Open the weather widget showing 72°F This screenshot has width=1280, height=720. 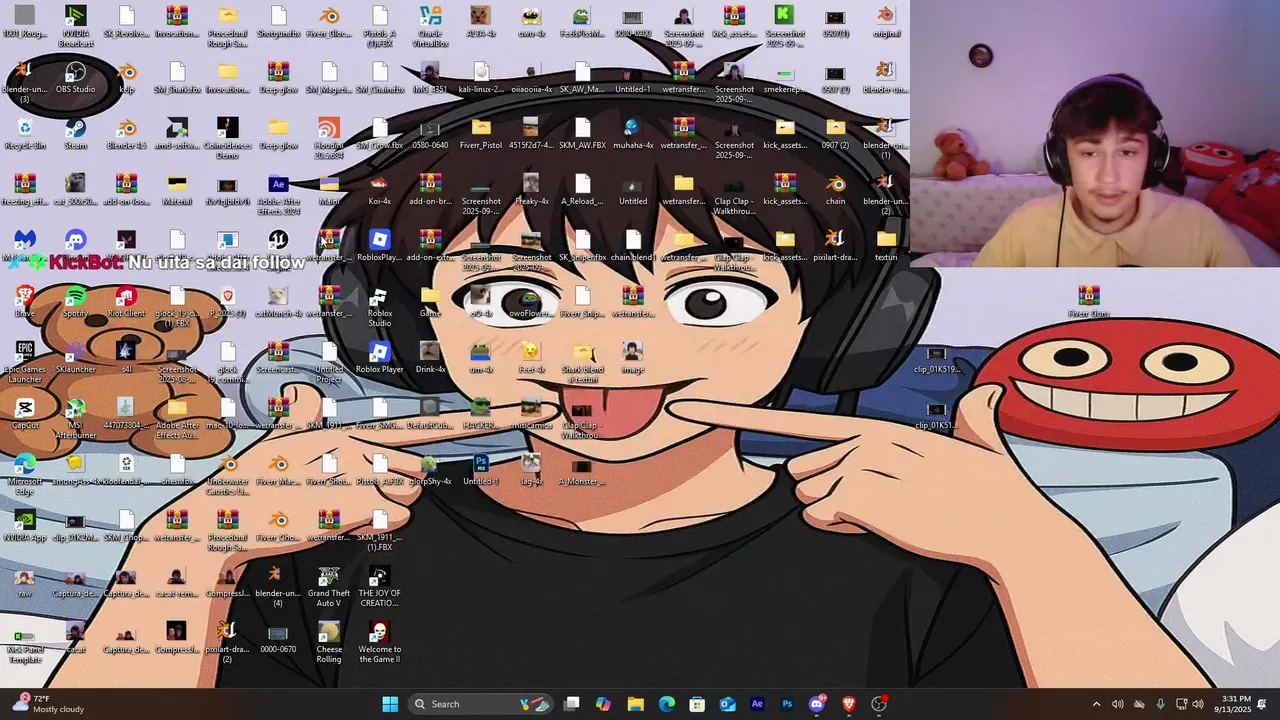[49, 704]
